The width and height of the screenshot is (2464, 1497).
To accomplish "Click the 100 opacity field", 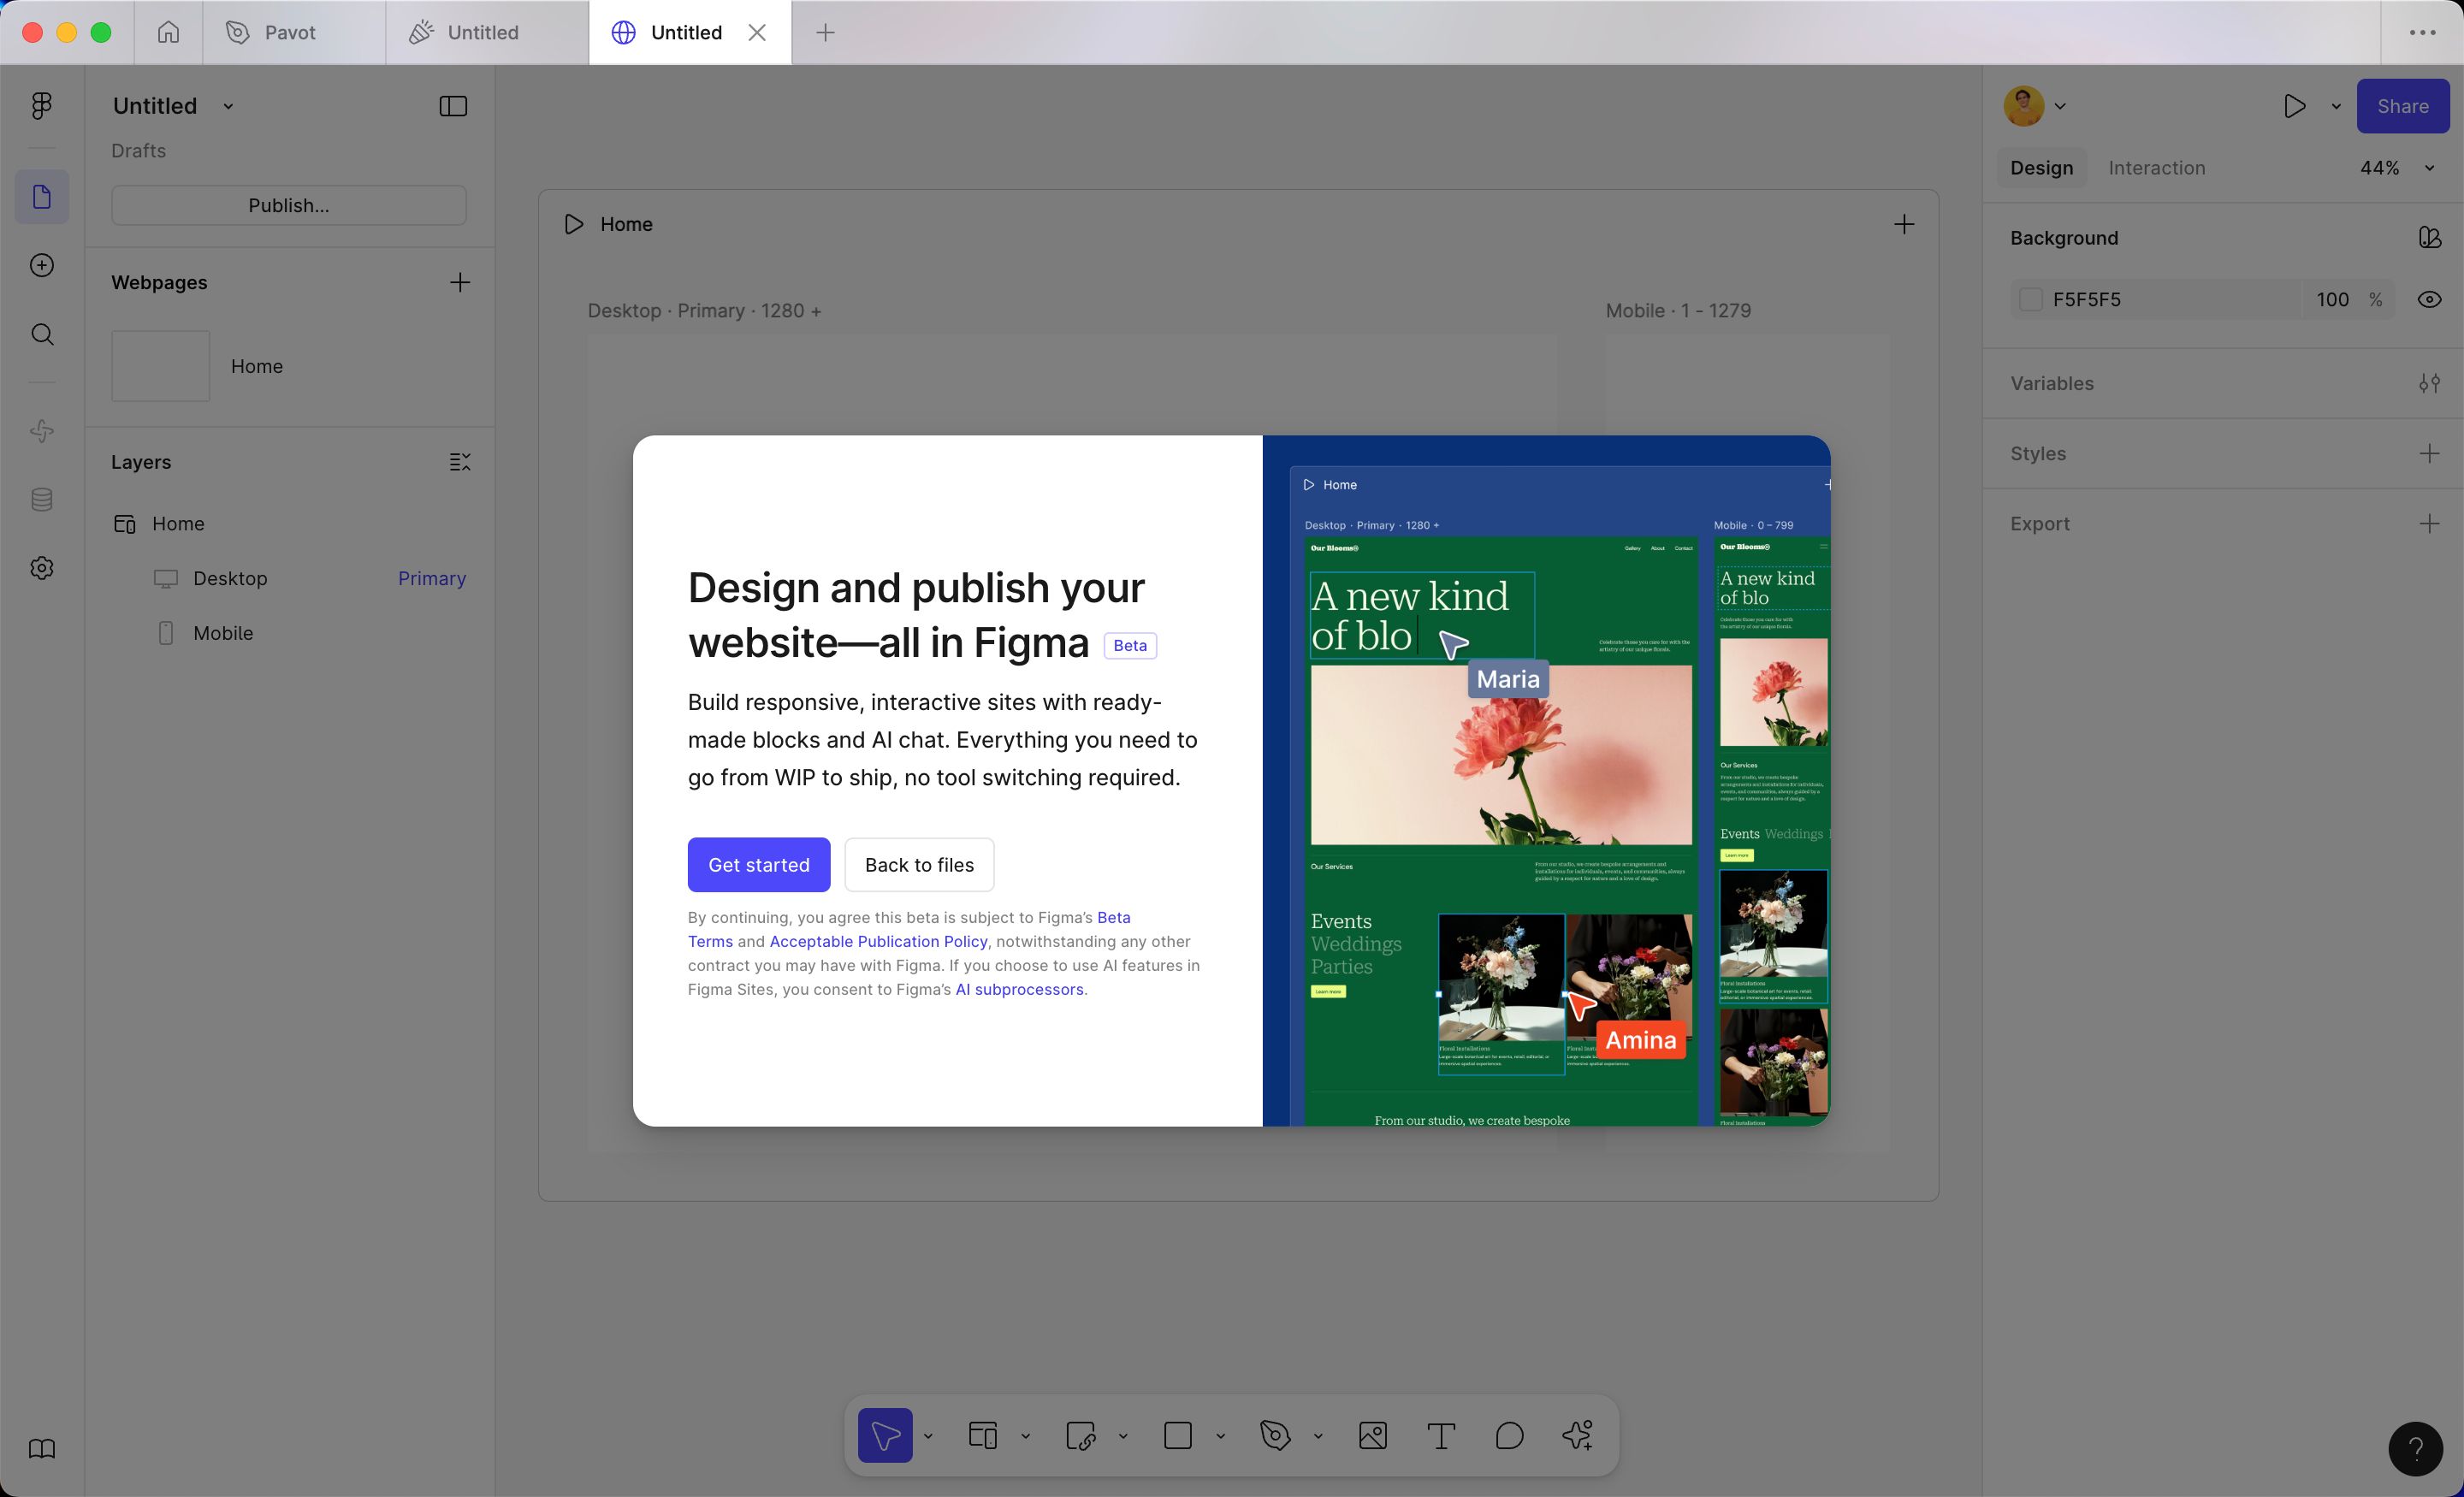I will (x=2332, y=299).
